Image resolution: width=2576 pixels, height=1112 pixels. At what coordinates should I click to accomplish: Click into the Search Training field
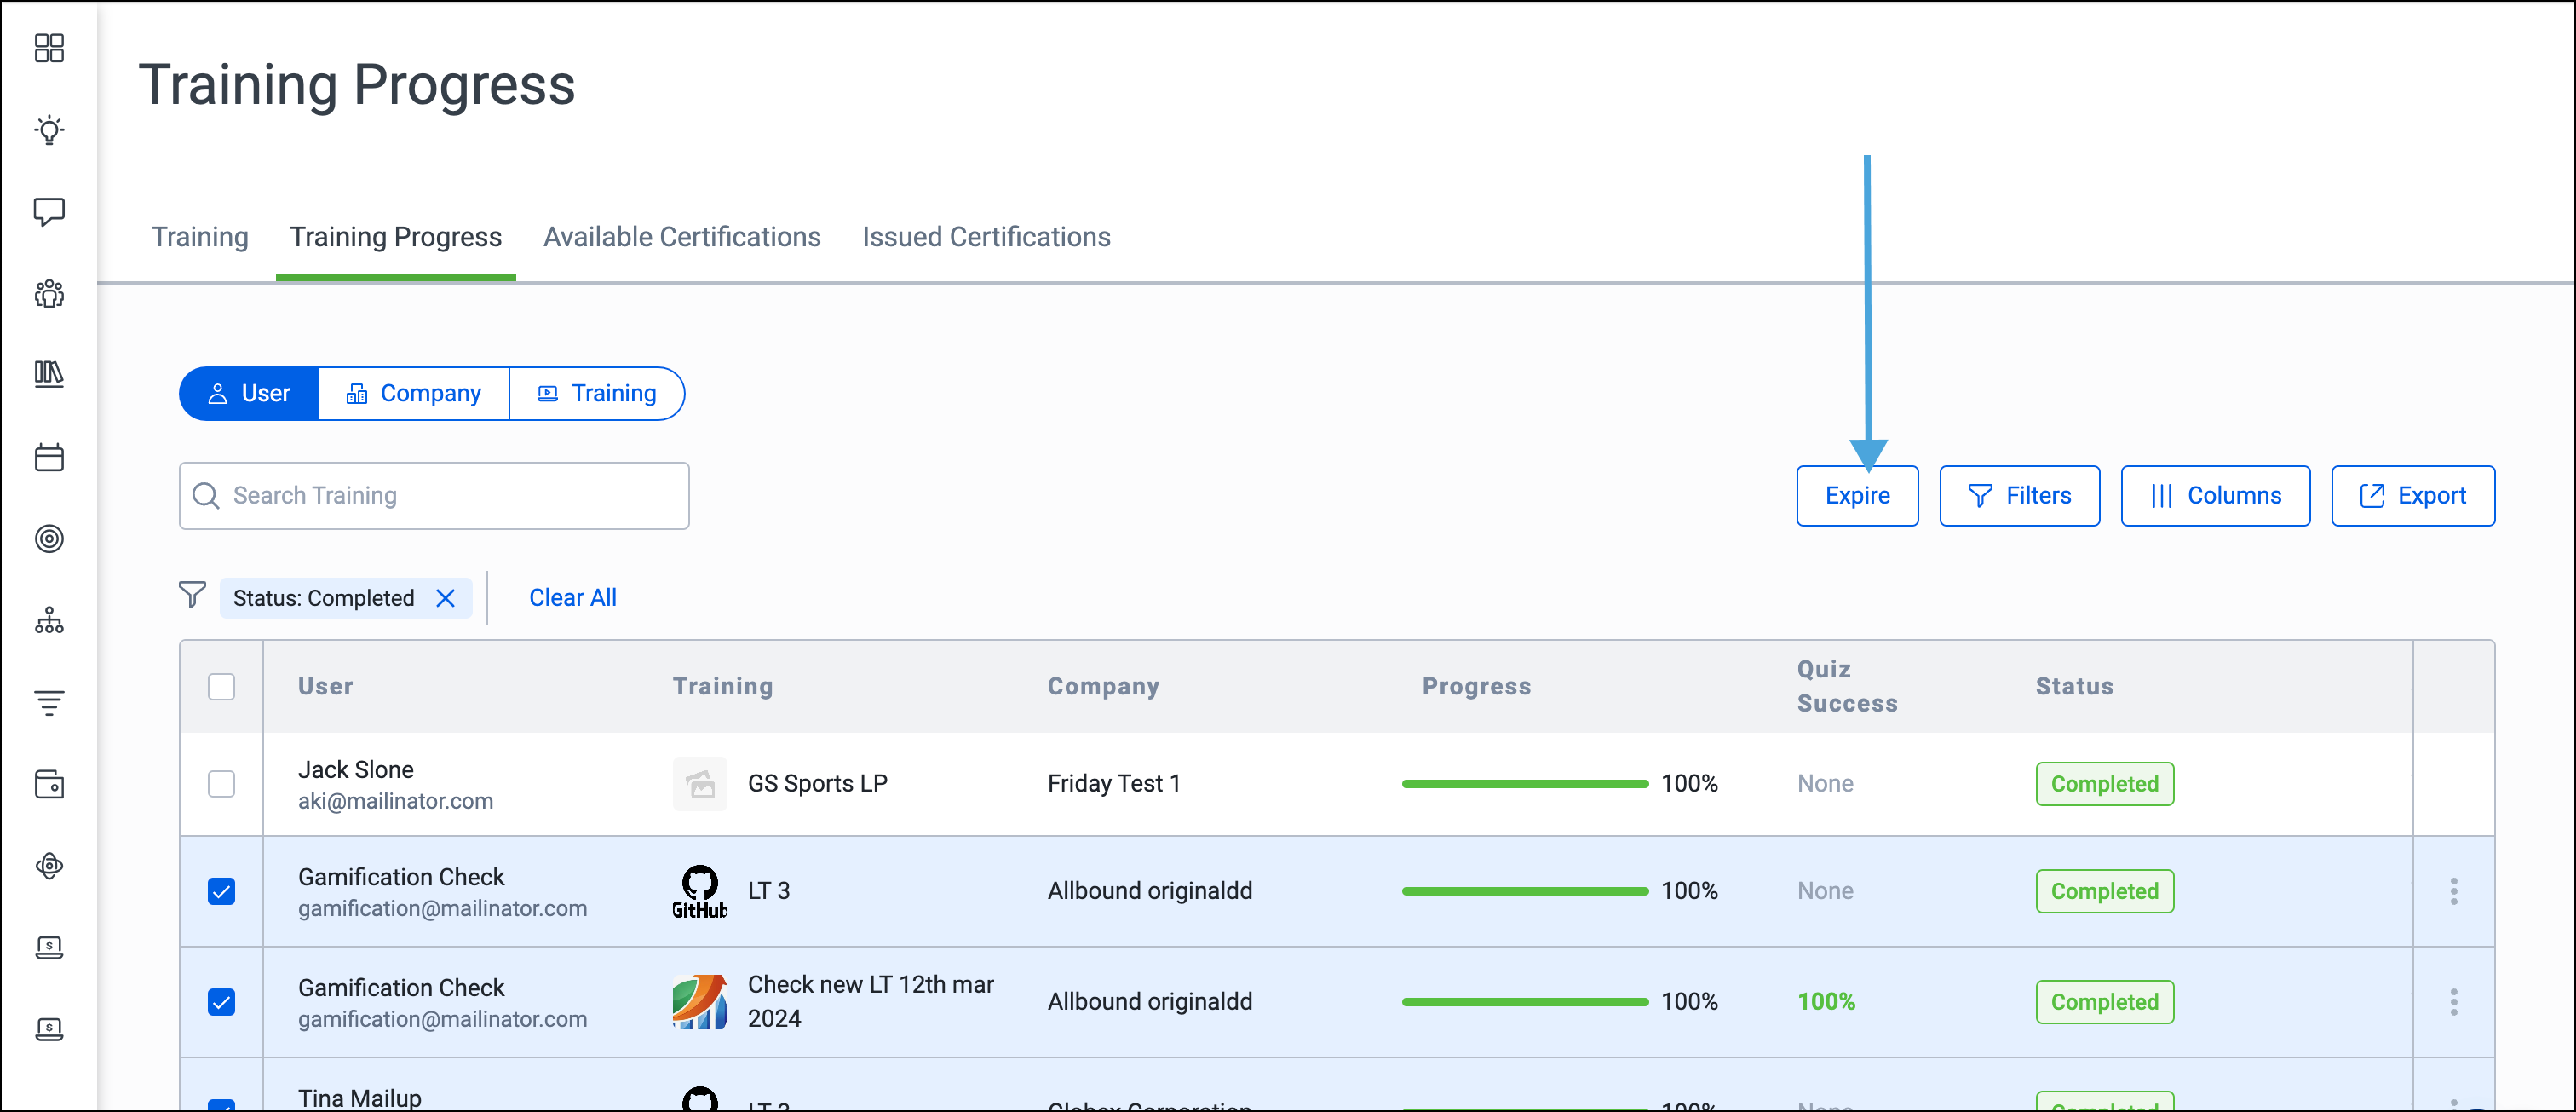[434, 496]
